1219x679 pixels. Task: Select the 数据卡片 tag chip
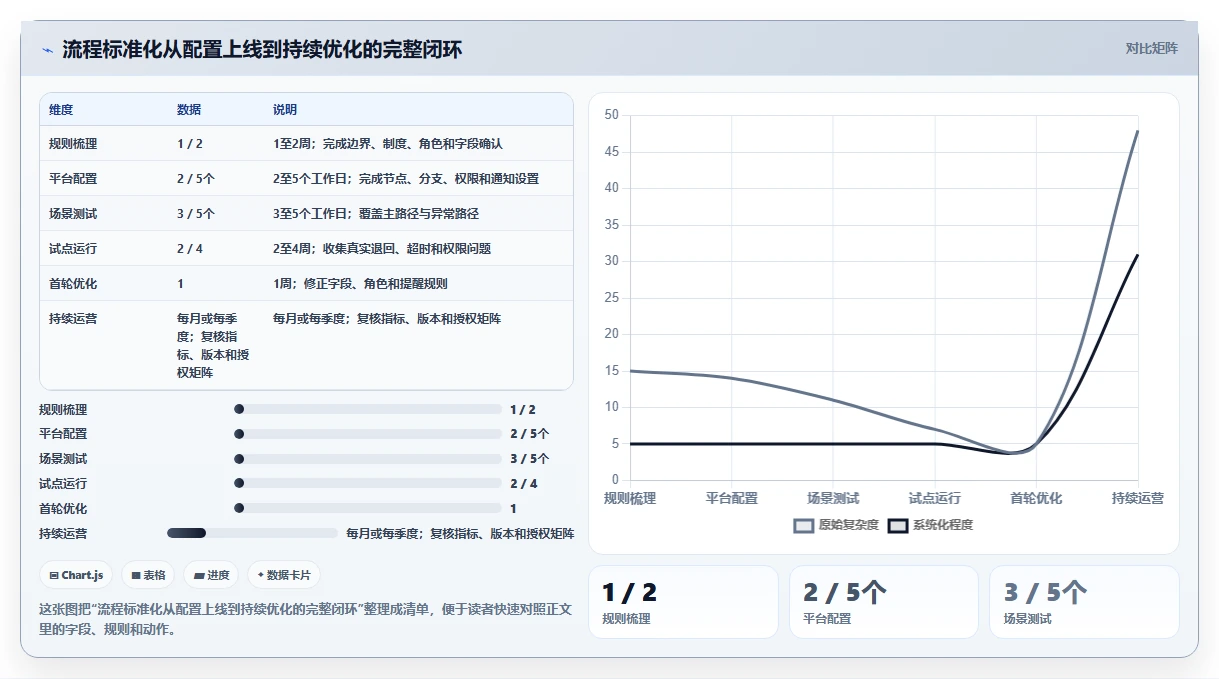284,575
